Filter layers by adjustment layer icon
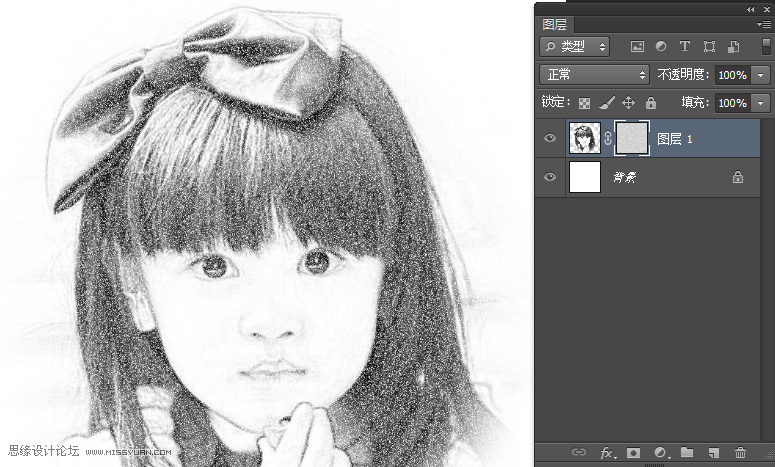This screenshot has width=775, height=467. [661, 46]
